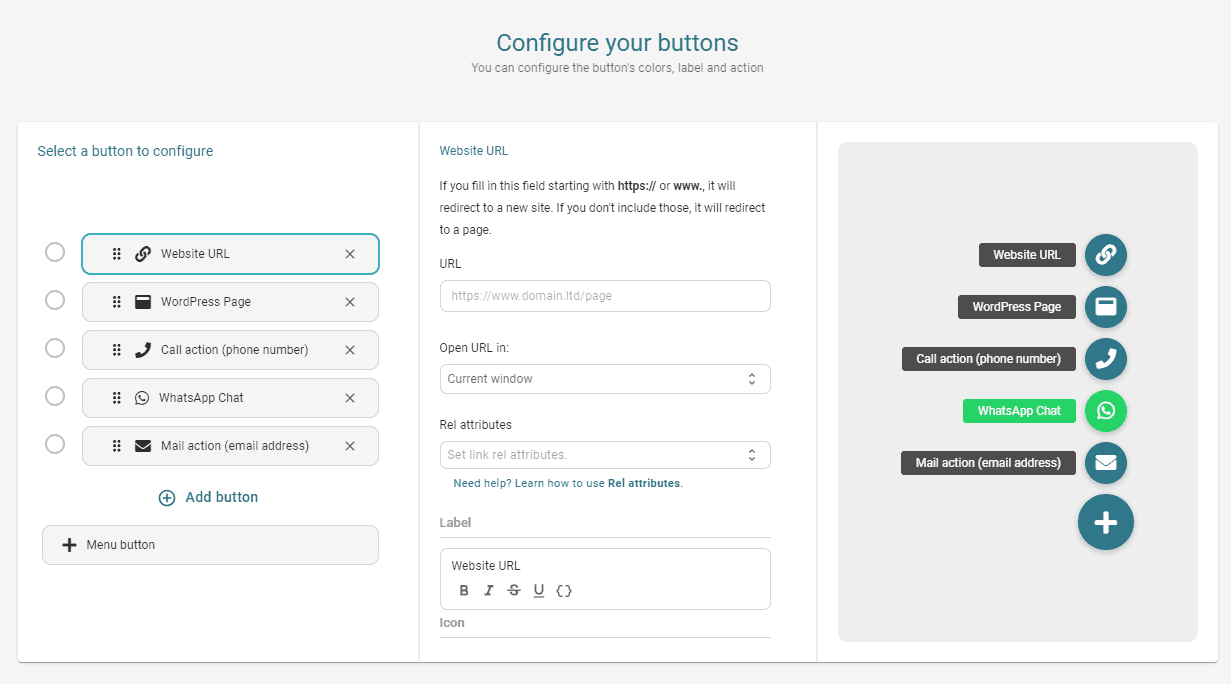The height and width of the screenshot is (684, 1231).
Task: Click the code formatting icon in the Label editor
Action: [x=563, y=590]
